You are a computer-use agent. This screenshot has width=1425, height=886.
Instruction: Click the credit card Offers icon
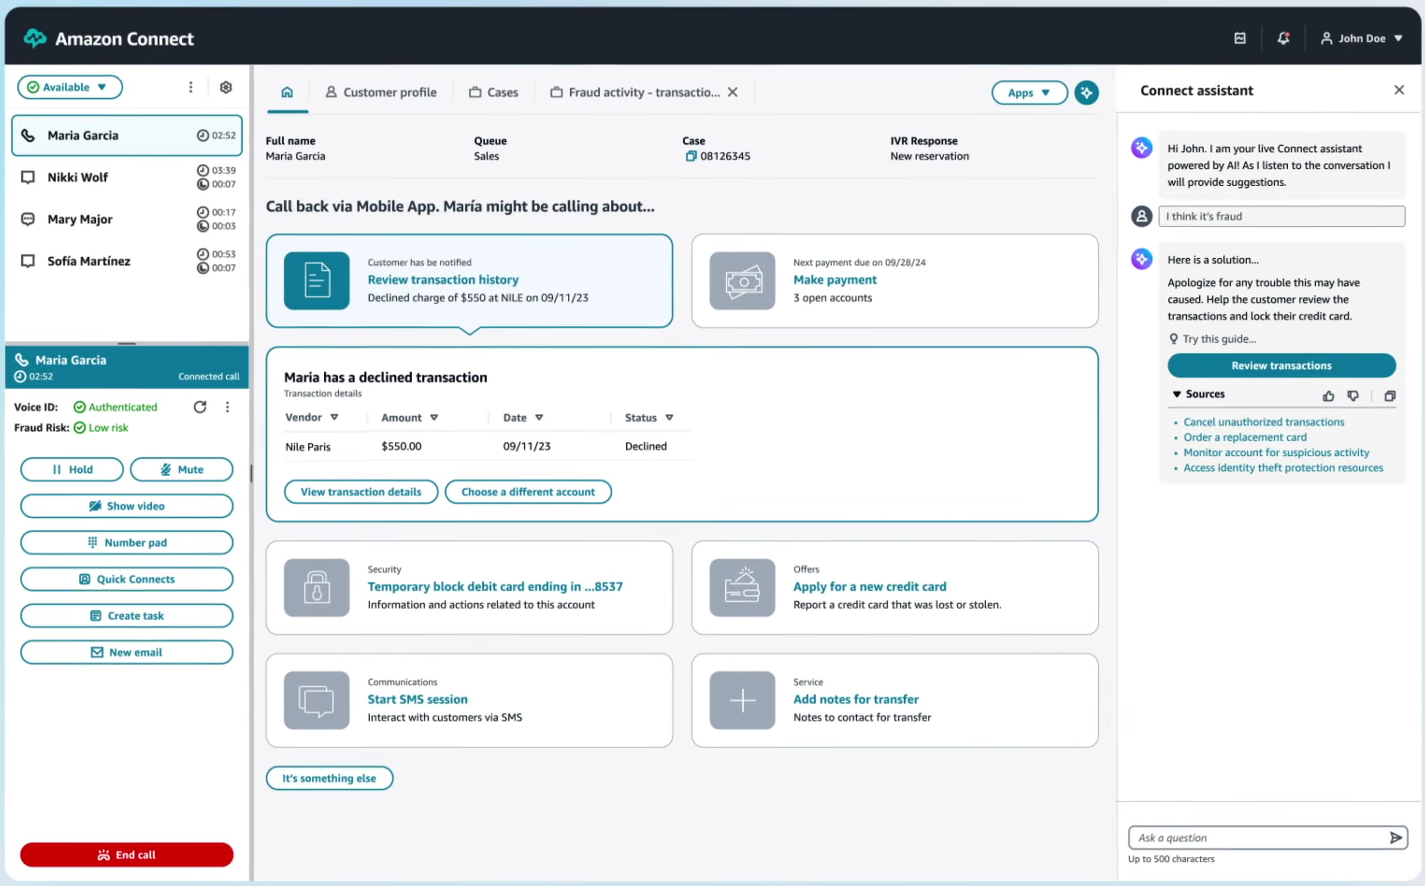click(x=742, y=587)
